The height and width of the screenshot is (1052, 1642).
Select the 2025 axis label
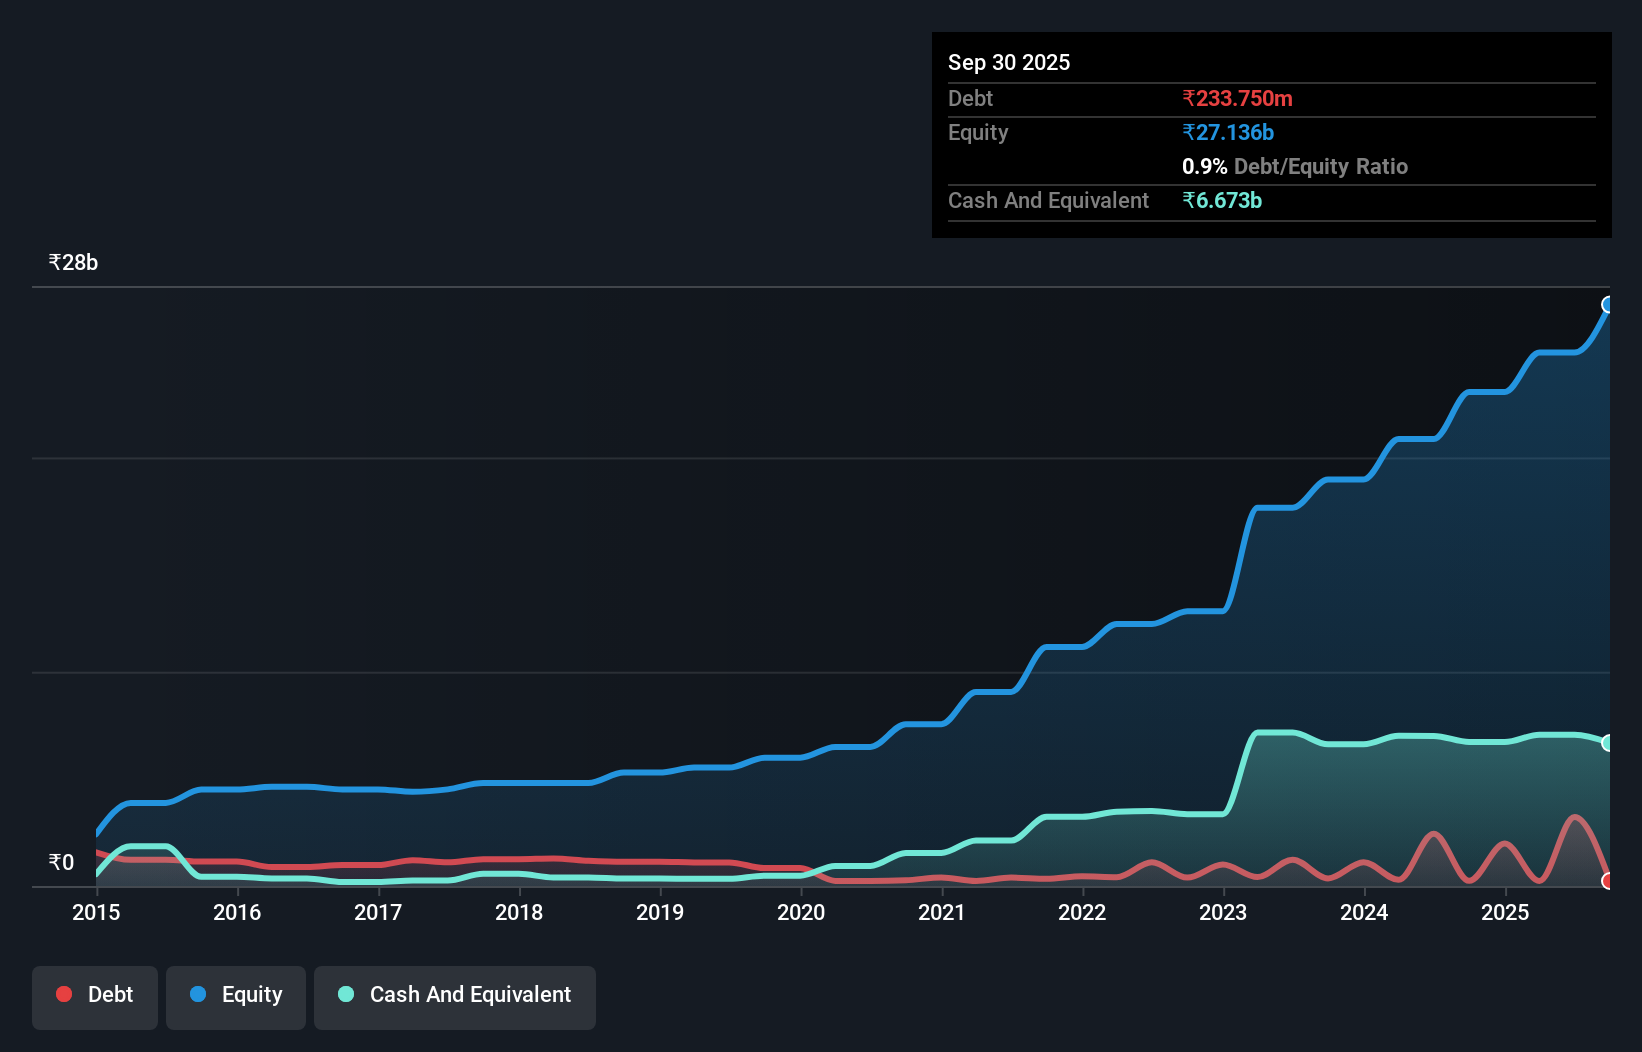(1506, 913)
